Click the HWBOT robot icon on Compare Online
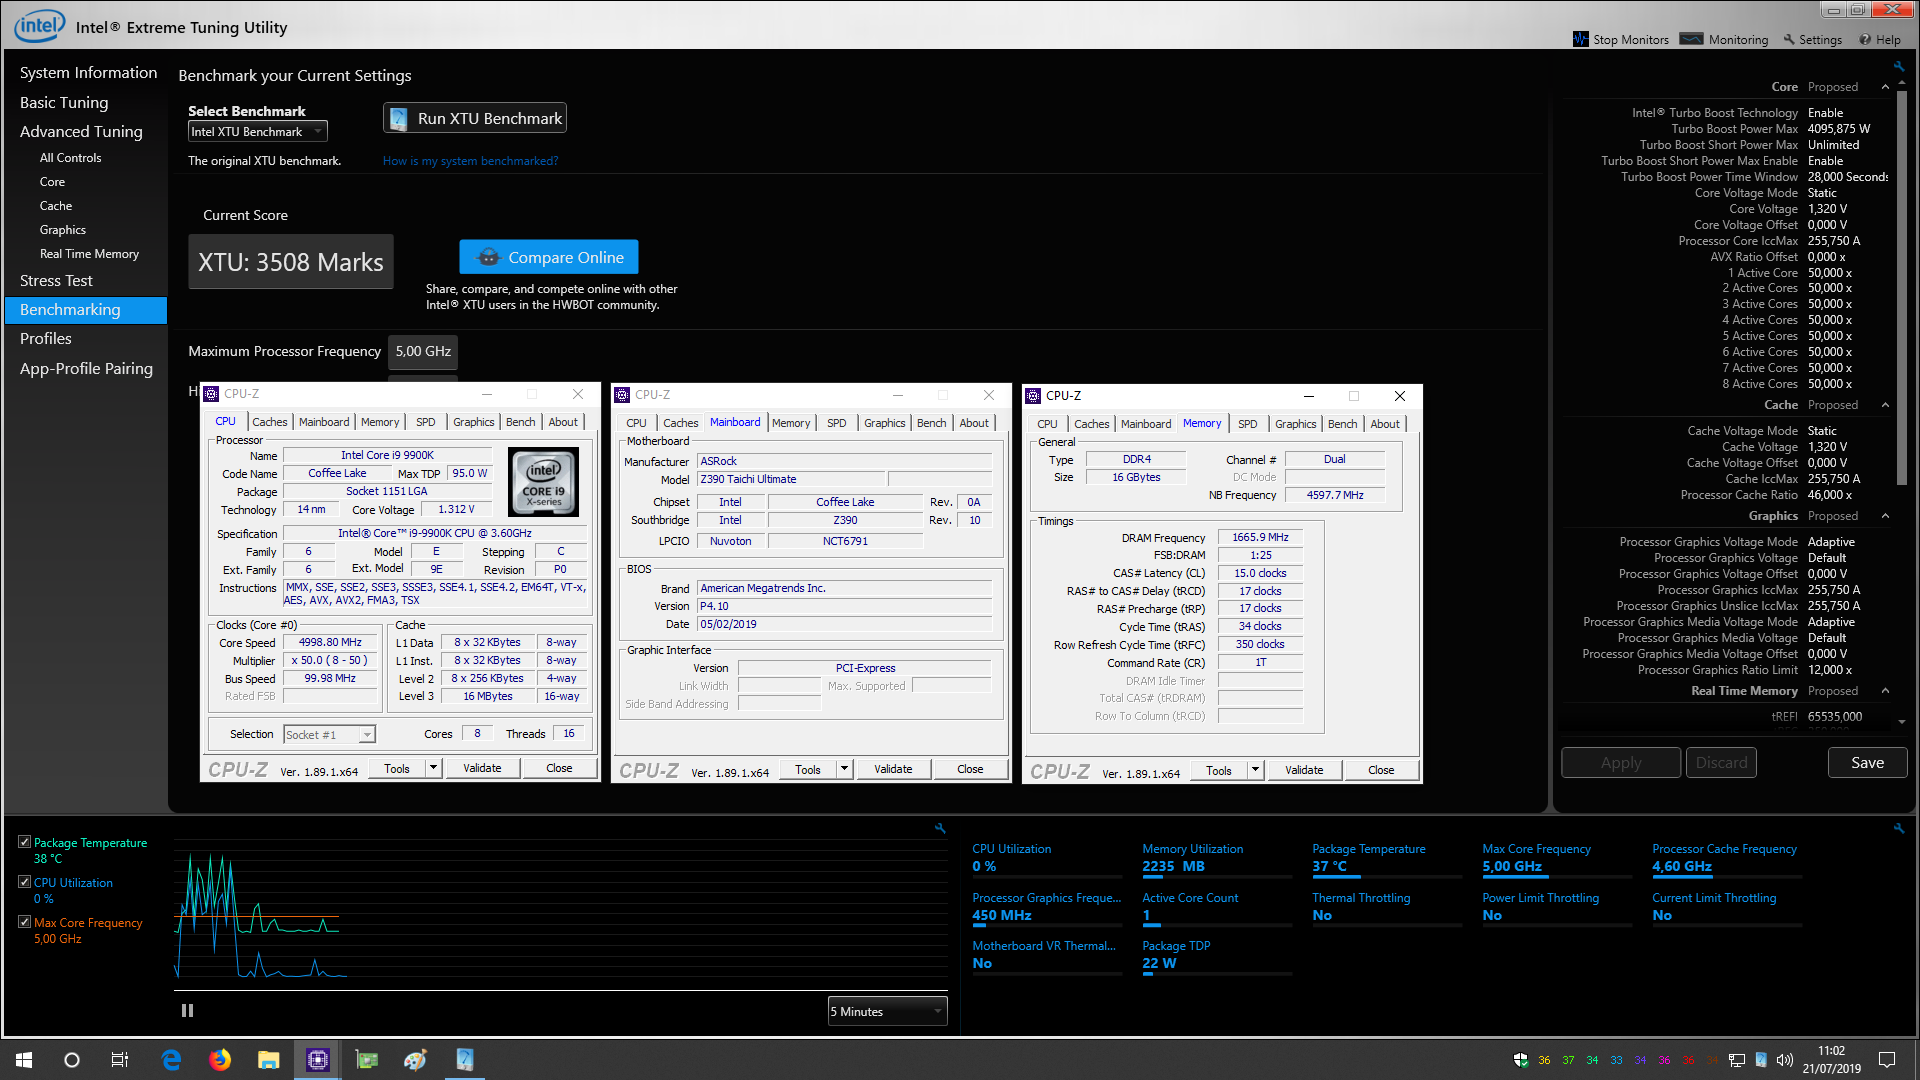 tap(488, 257)
